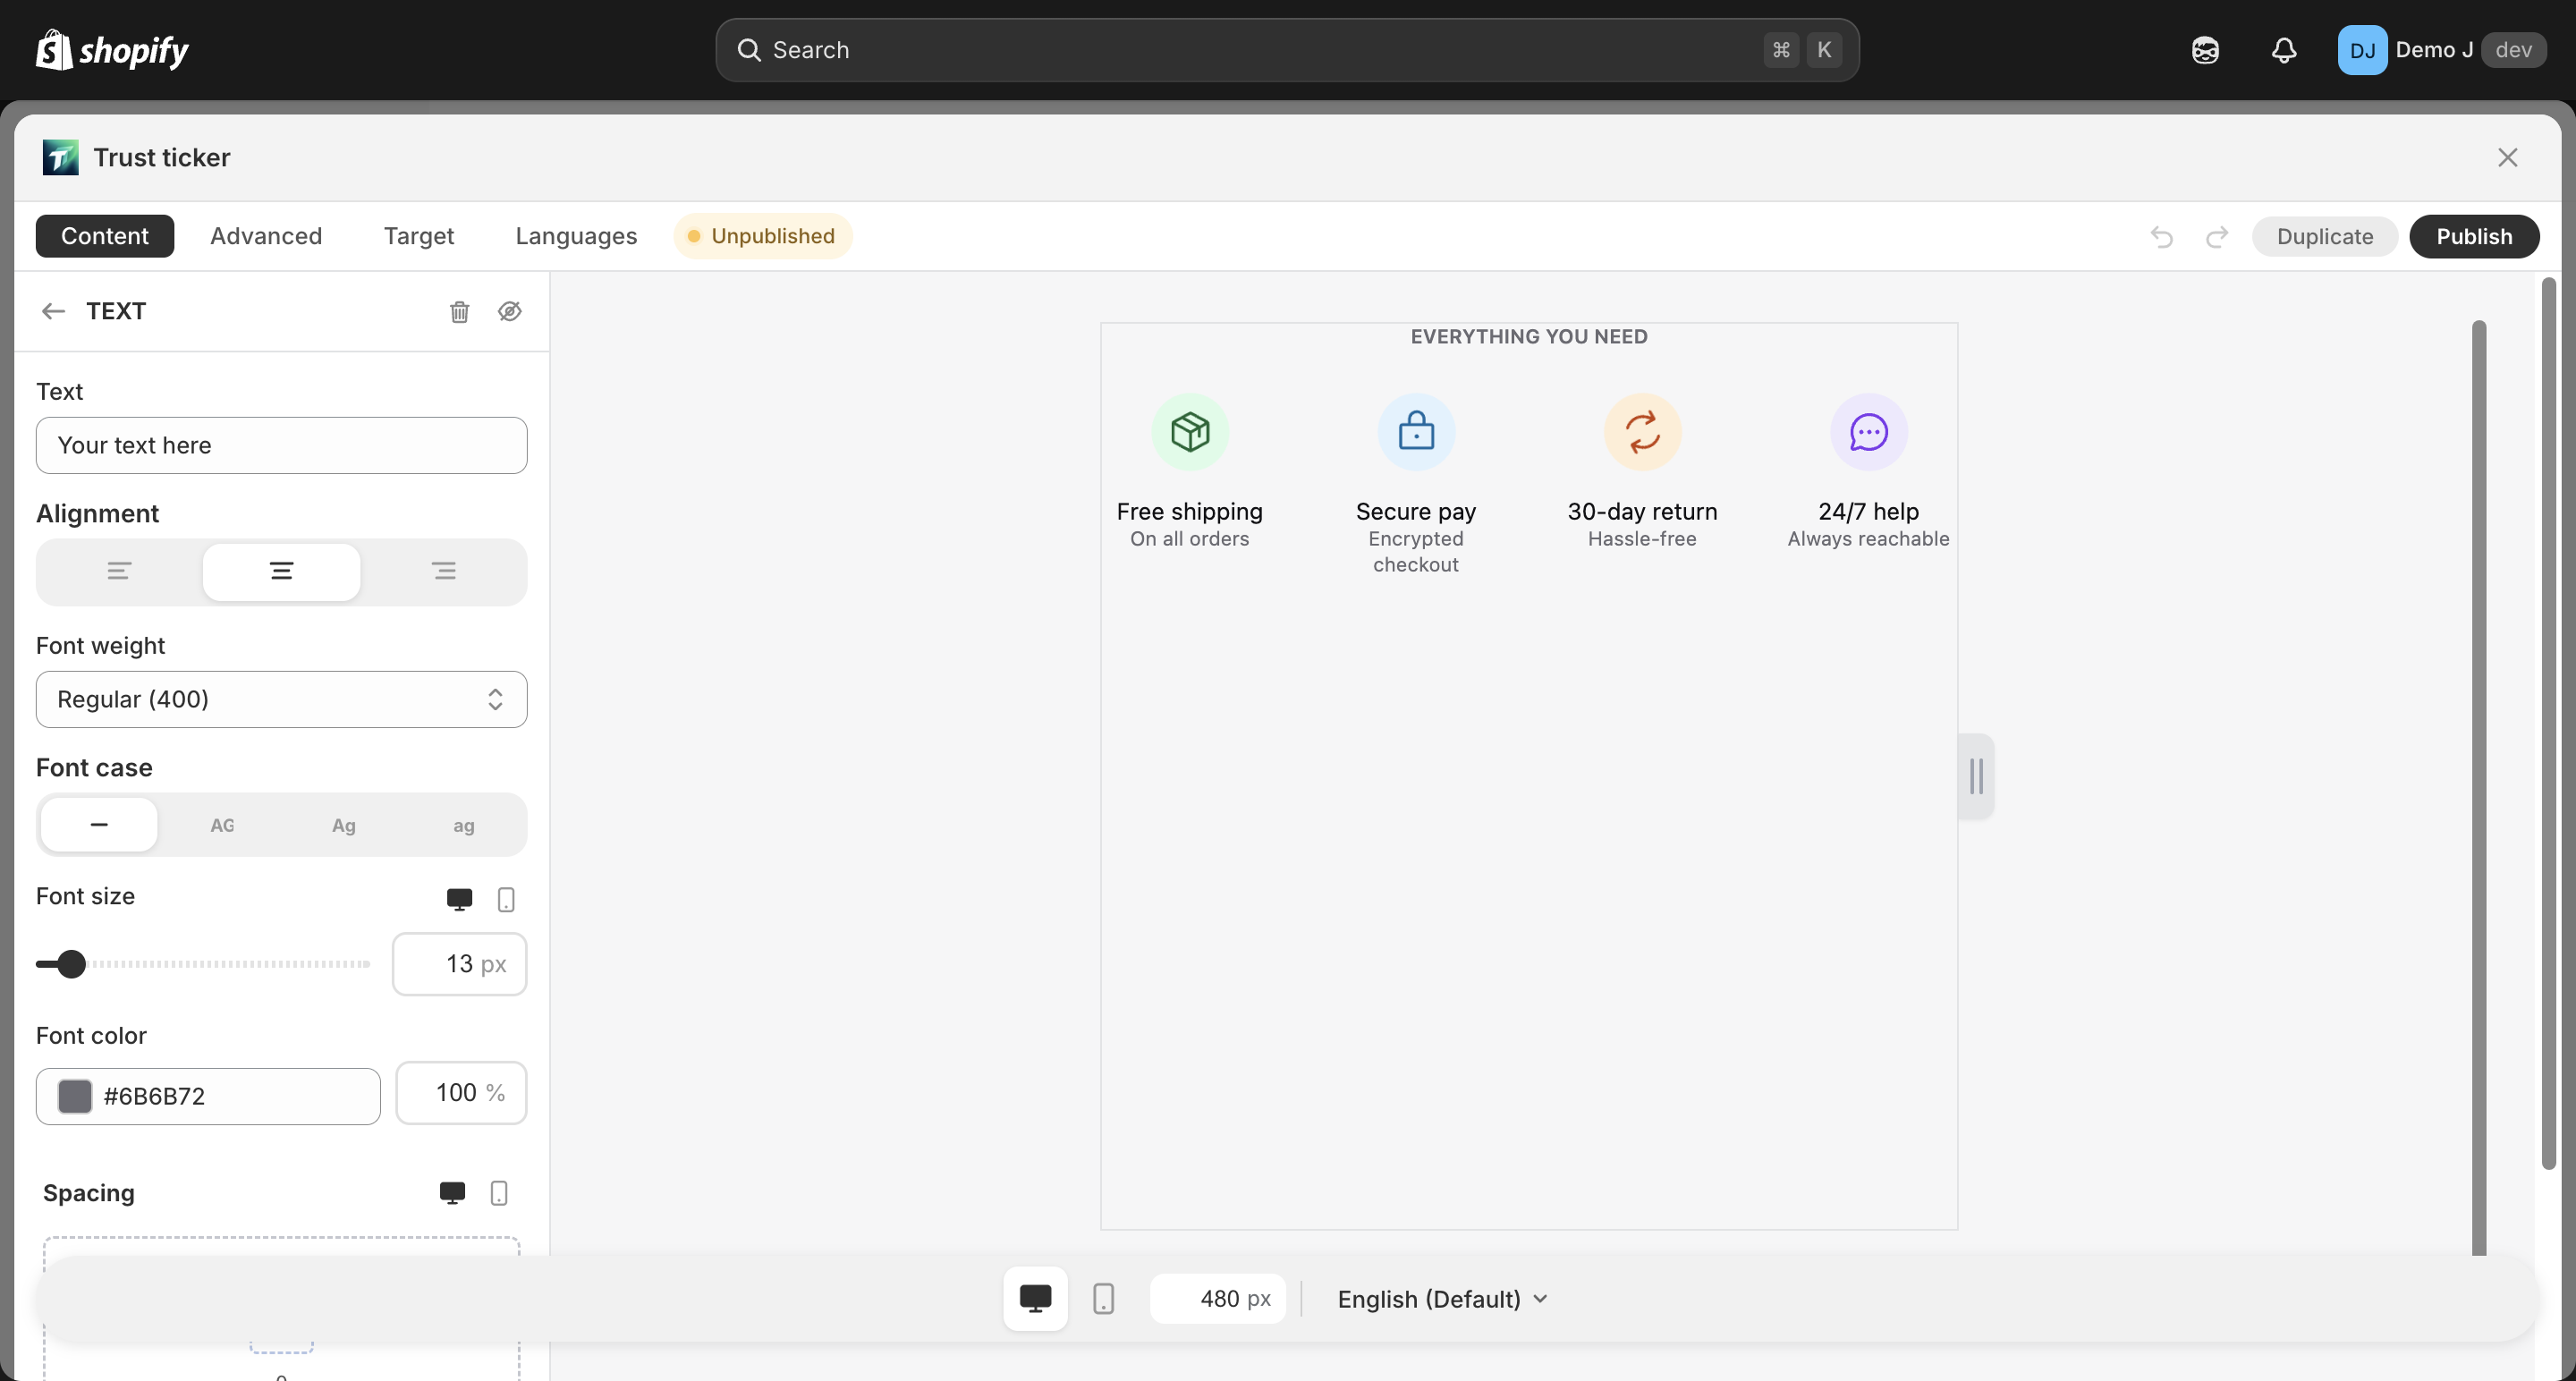The height and width of the screenshot is (1381, 2576).
Task: Redo the last change
Action: pyautogui.click(x=2217, y=236)
